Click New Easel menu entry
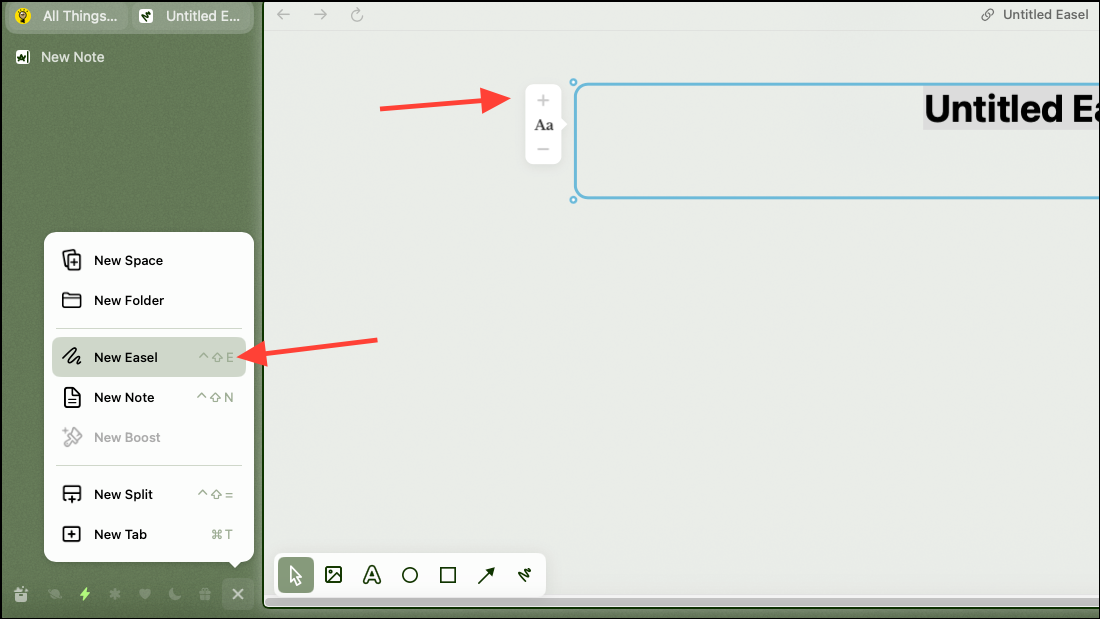The image size is (1100, 619). tap(149, 357)
